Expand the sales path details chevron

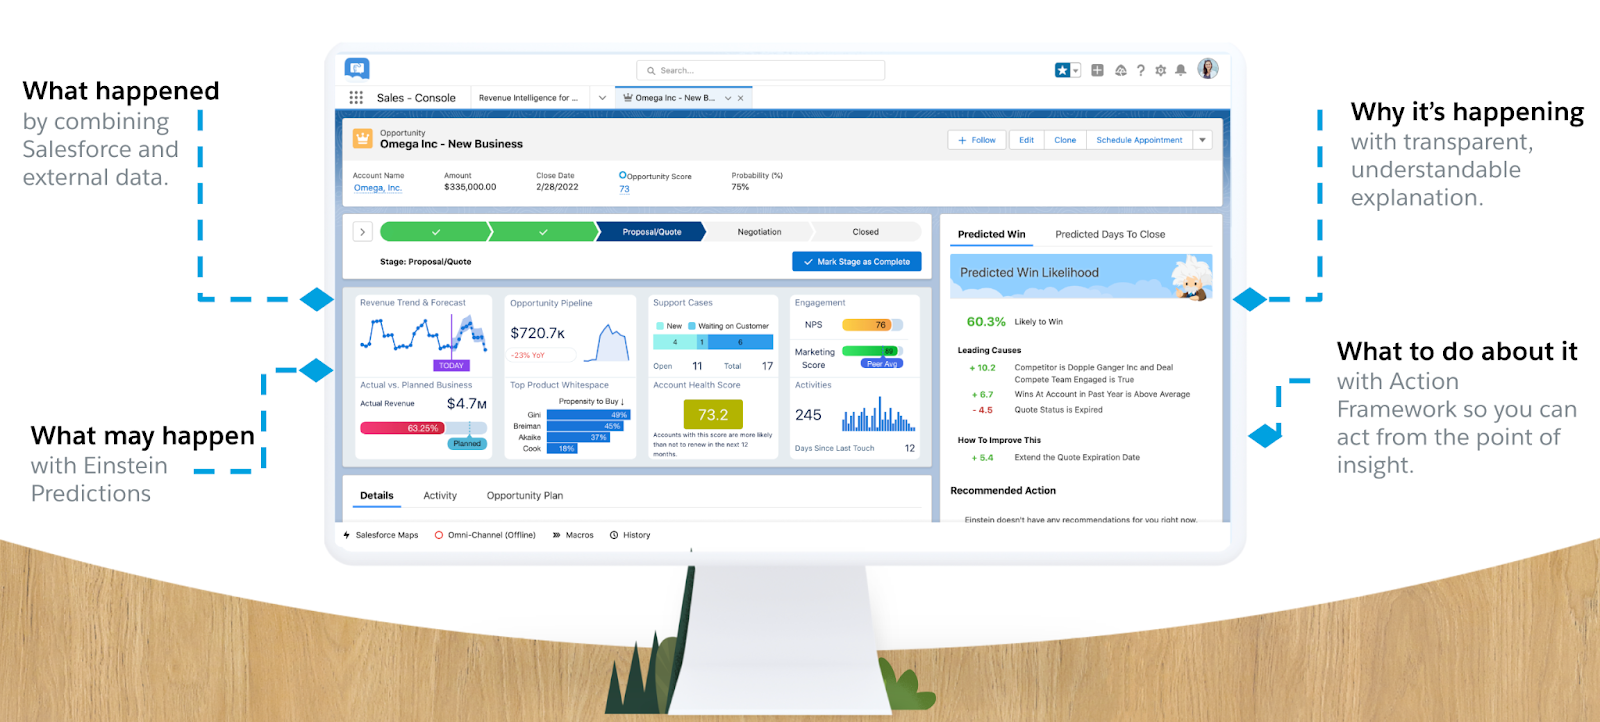tap(362, 232)
